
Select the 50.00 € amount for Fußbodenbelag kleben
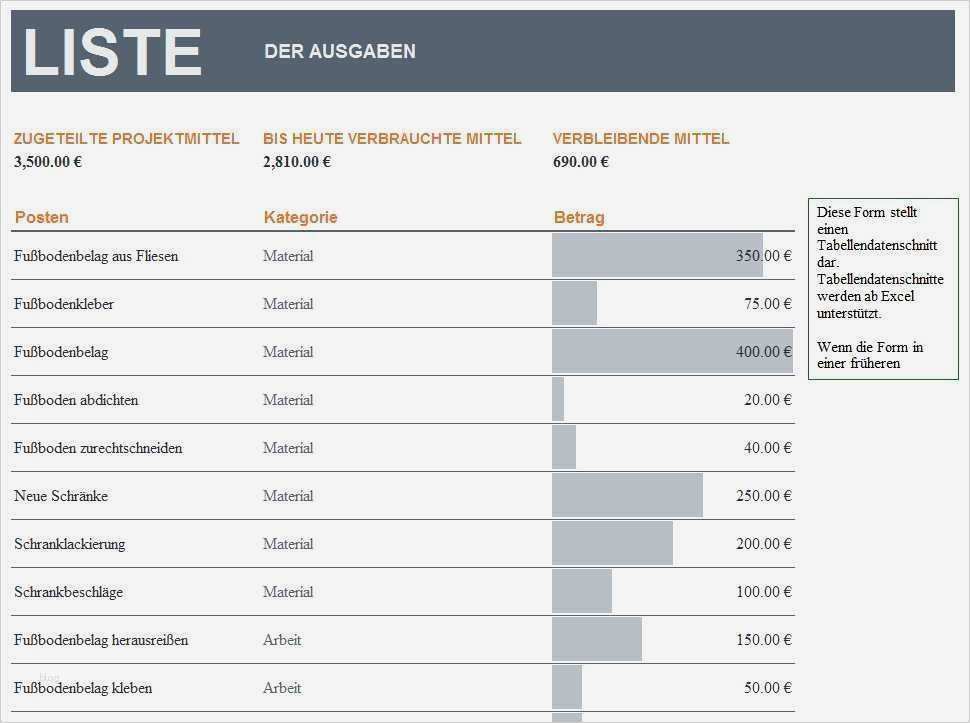click(x=767, y=688)
